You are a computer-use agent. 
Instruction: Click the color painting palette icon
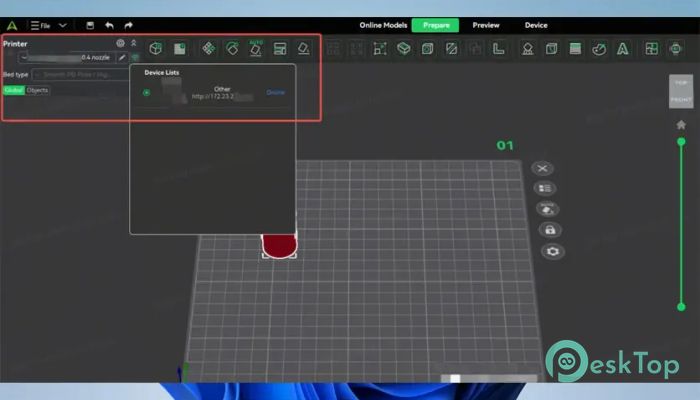point(599,48)
